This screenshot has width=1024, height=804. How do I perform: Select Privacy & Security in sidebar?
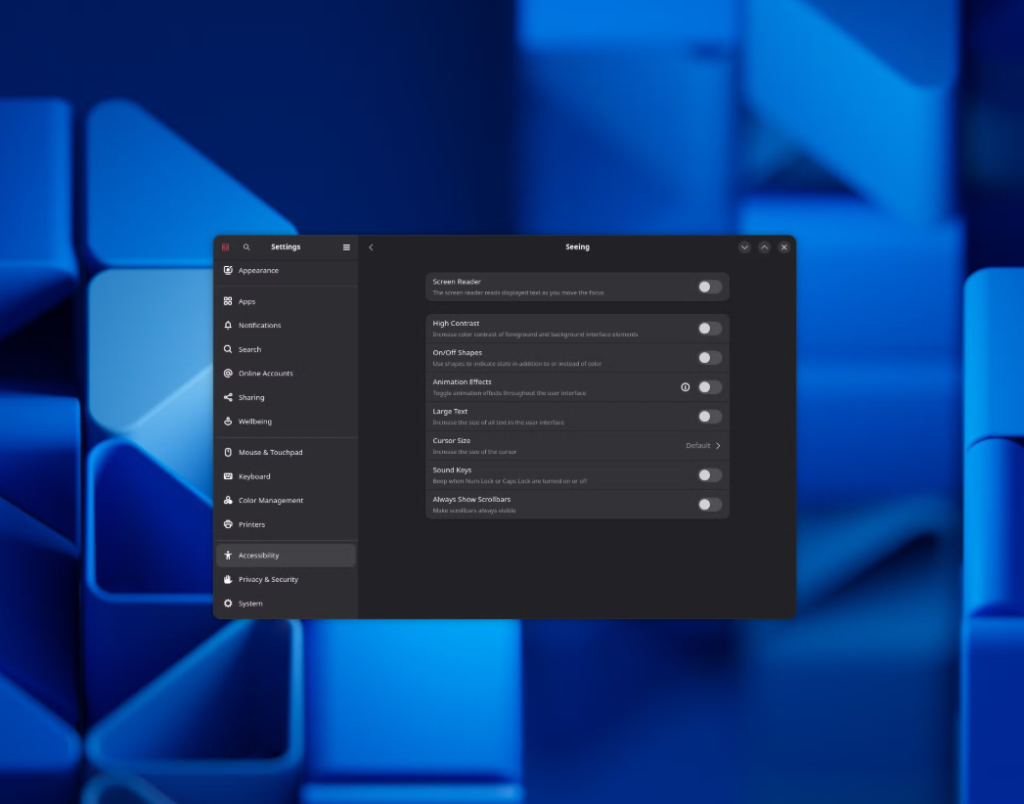(x=268, y=579)
